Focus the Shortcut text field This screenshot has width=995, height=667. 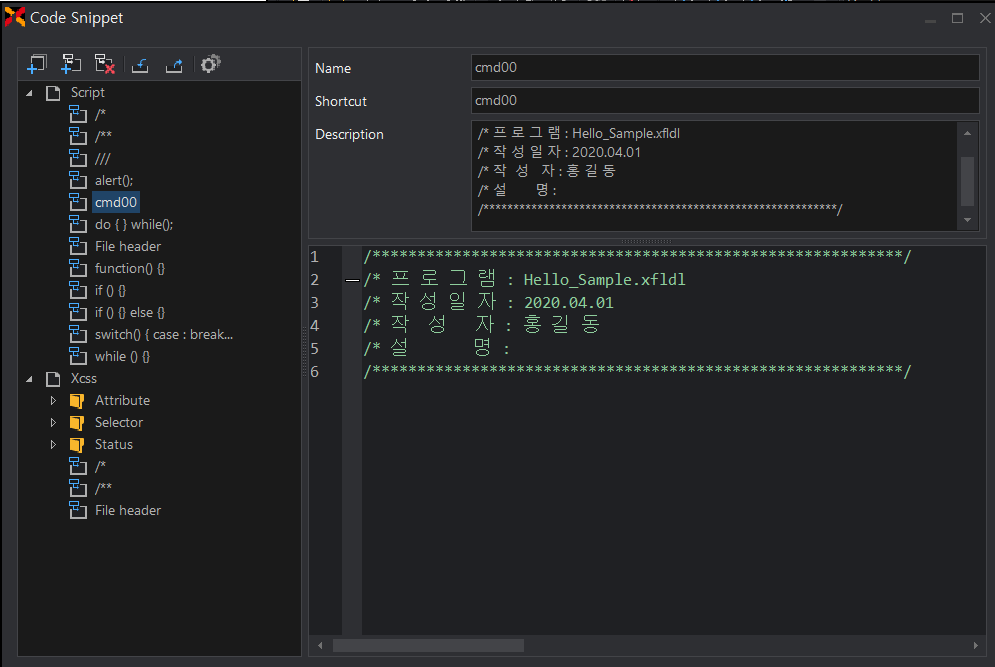click(724, 101)
